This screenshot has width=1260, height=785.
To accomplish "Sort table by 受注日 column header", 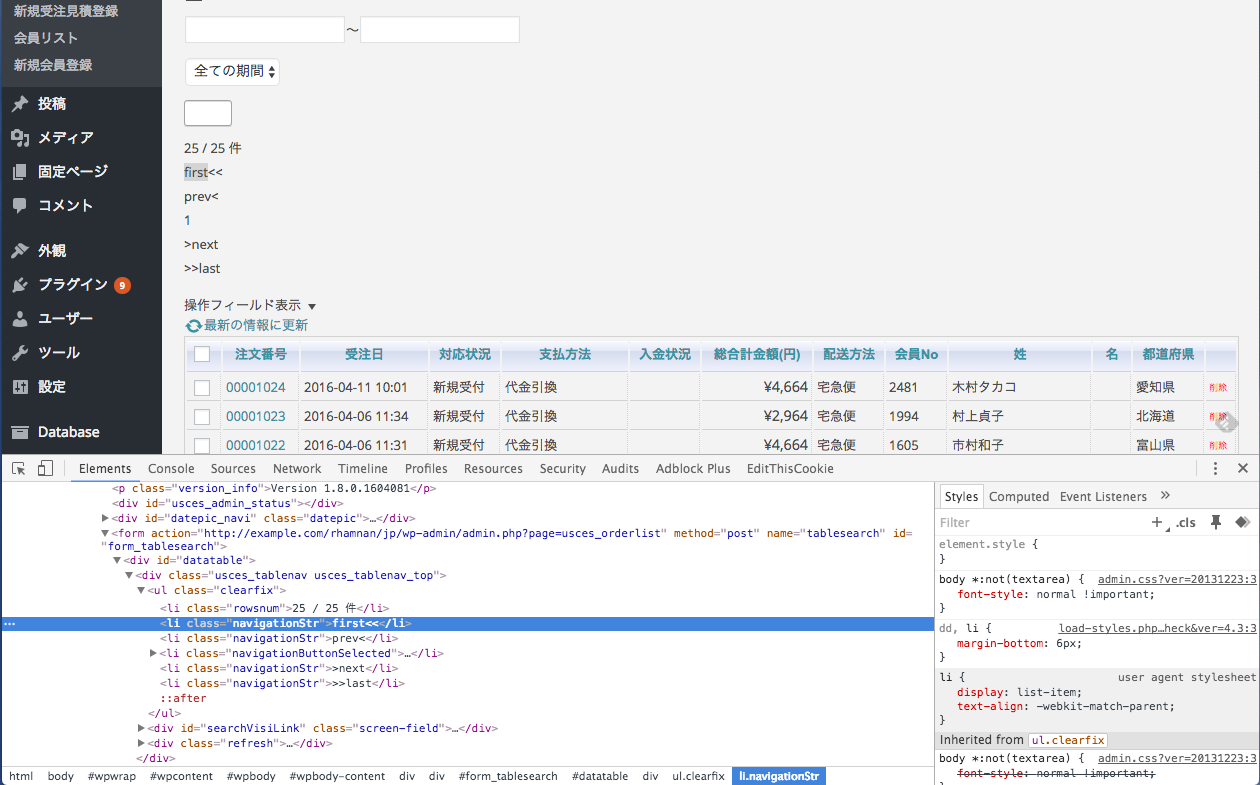I will (364, 354).
